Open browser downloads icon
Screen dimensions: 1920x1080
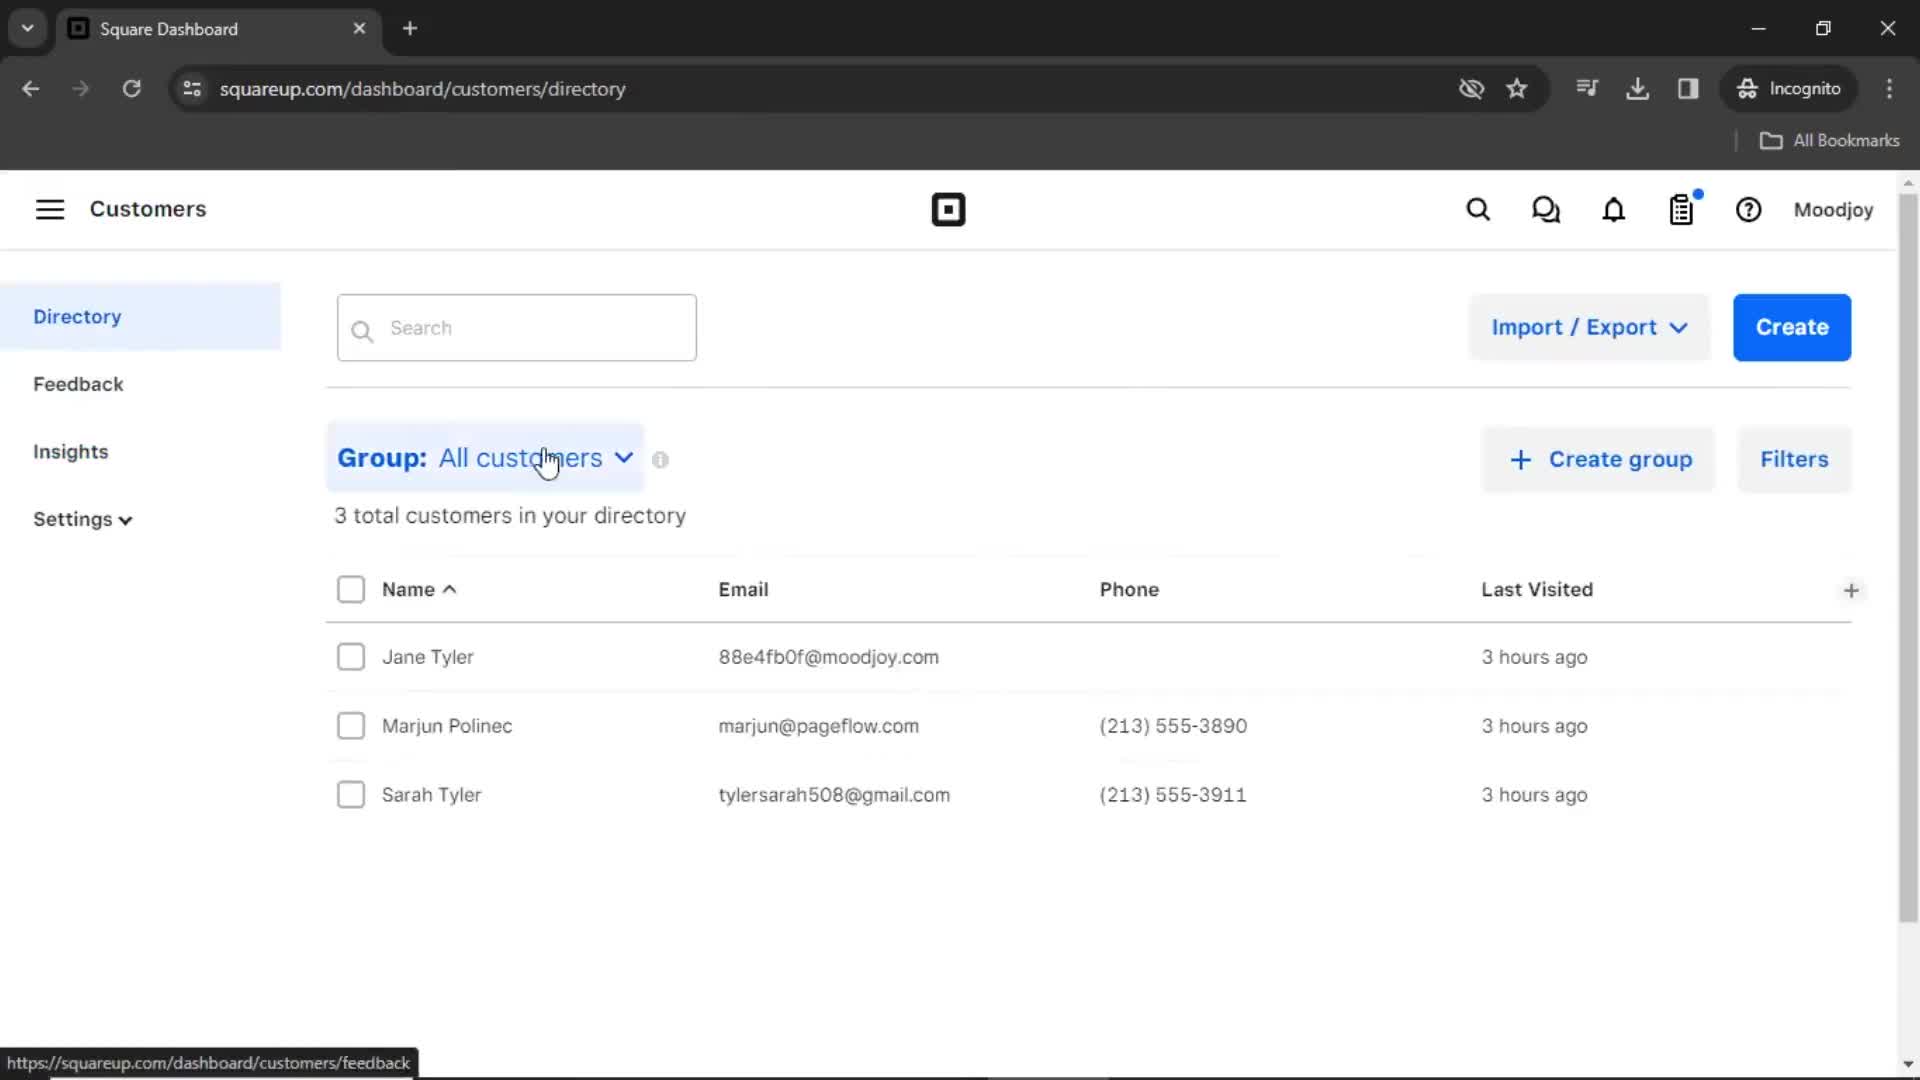click(1637, 89)
